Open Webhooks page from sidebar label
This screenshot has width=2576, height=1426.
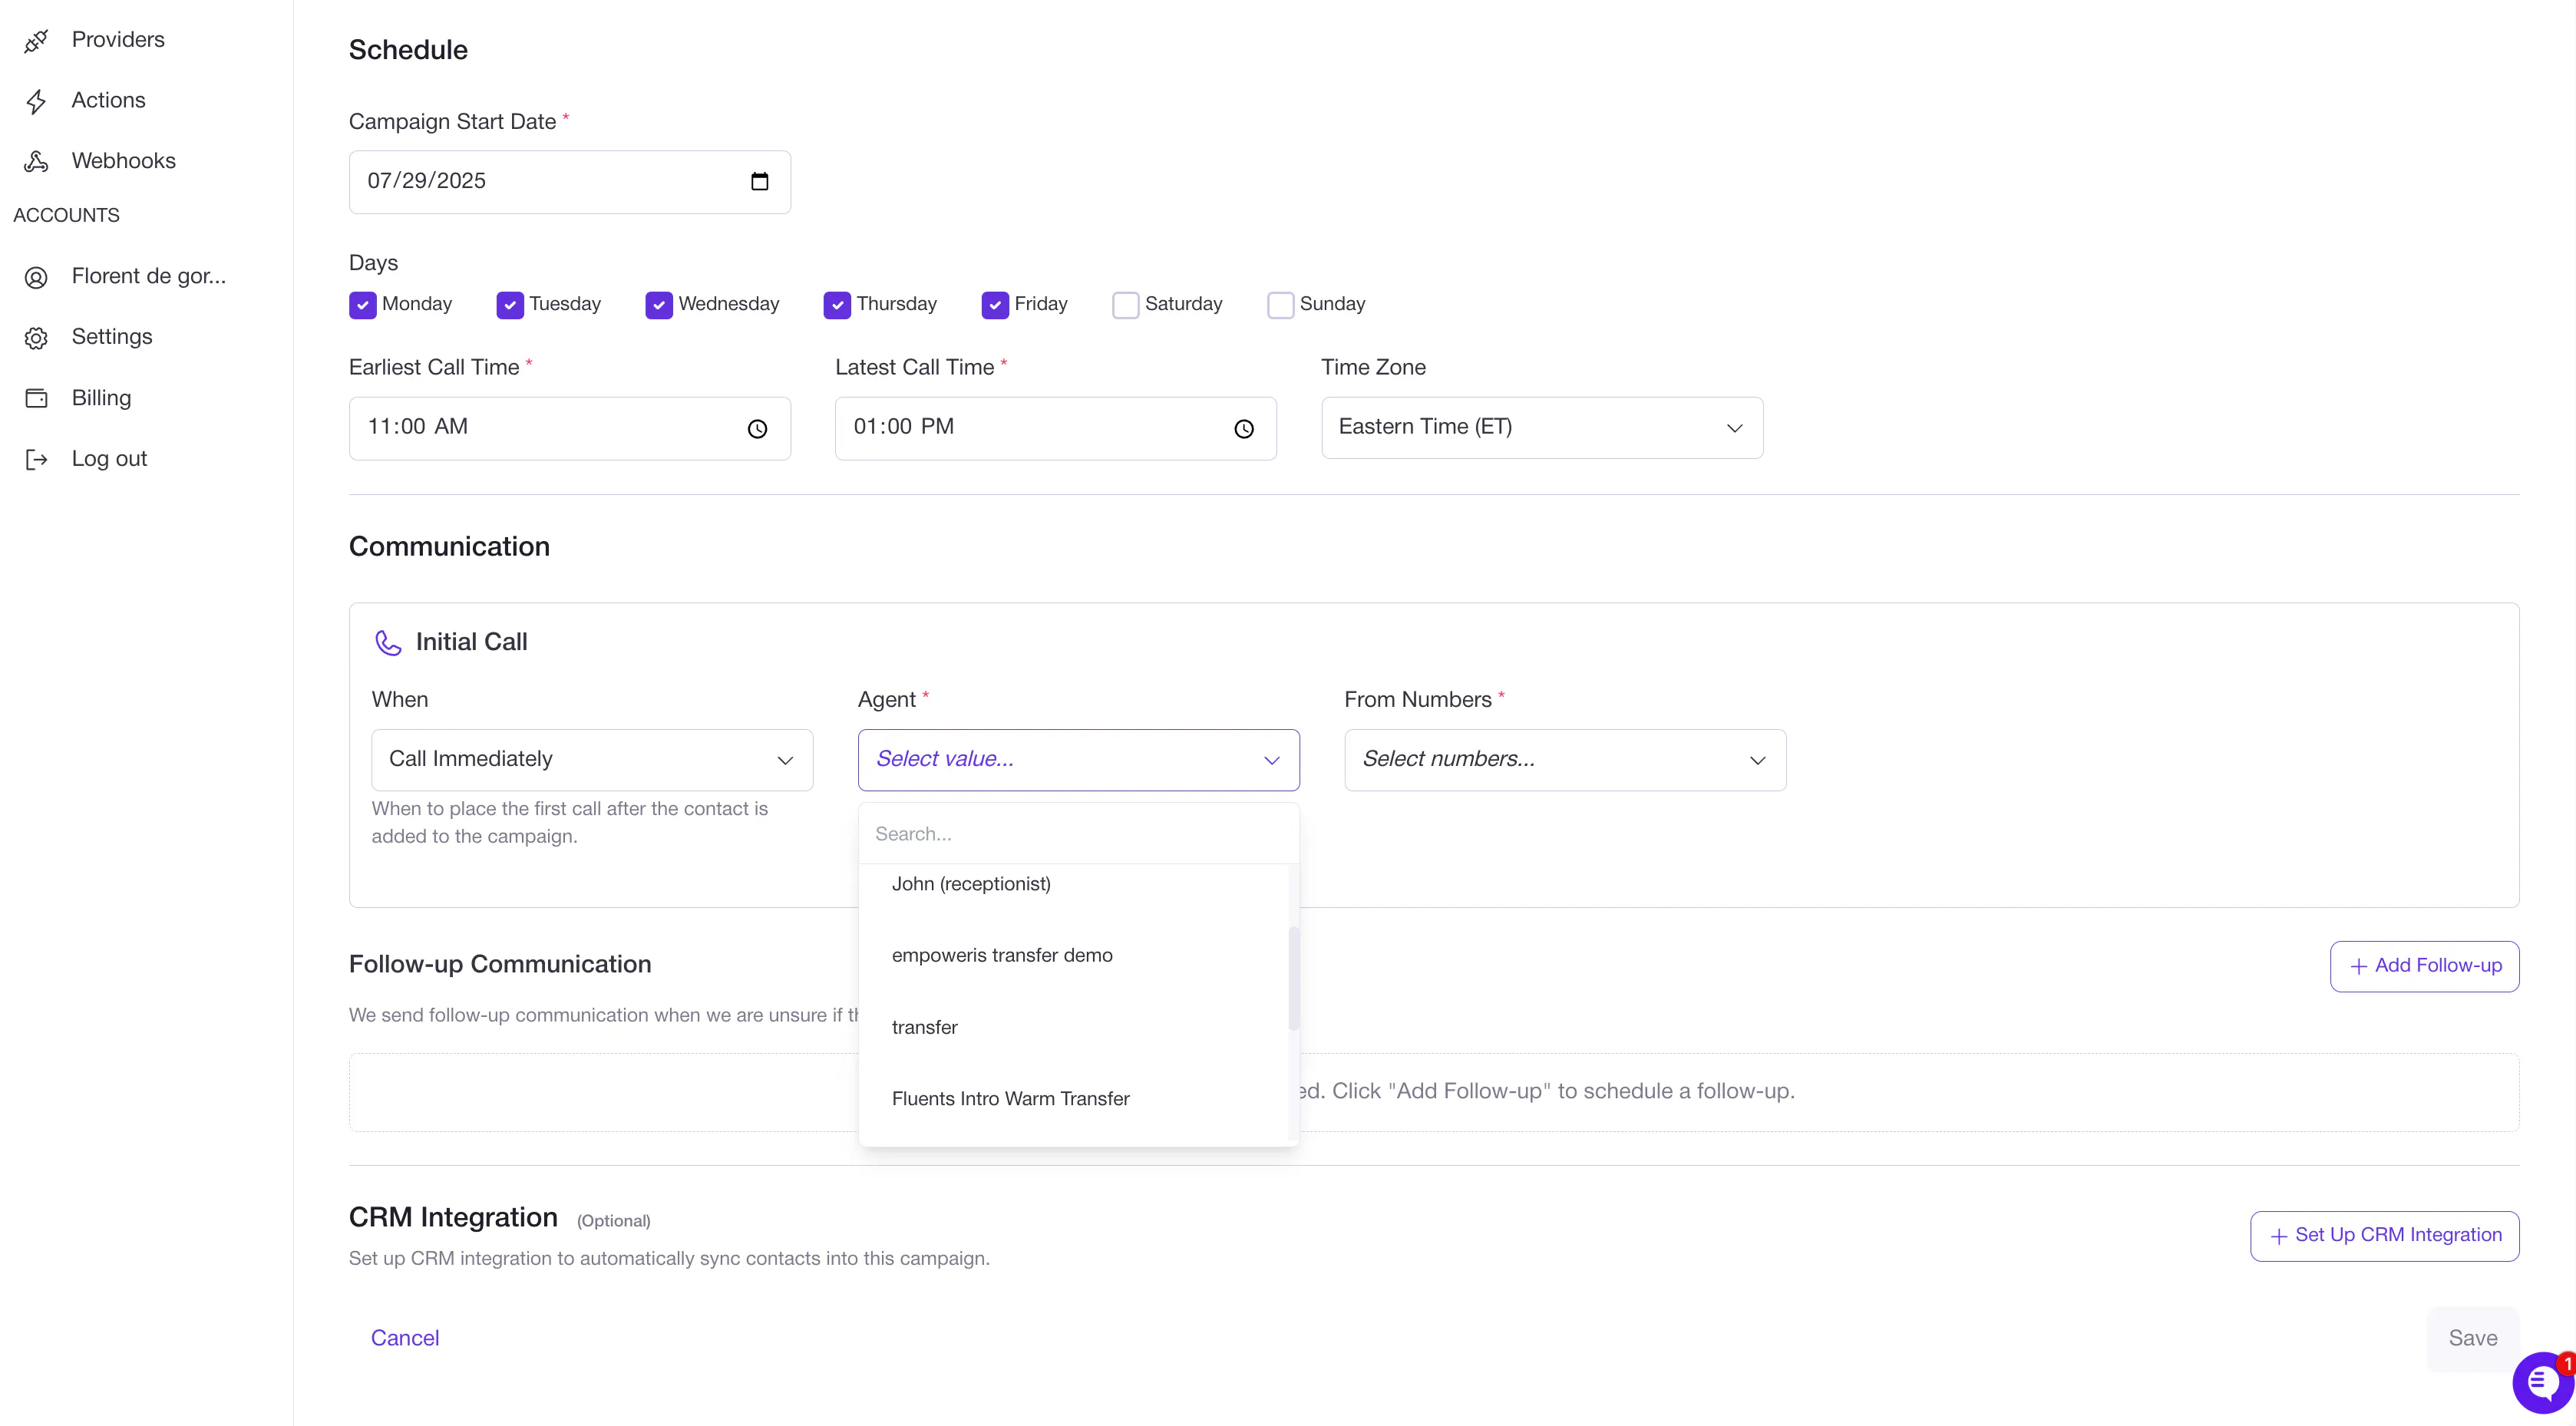pyautogui.click(x=124, y=161)
